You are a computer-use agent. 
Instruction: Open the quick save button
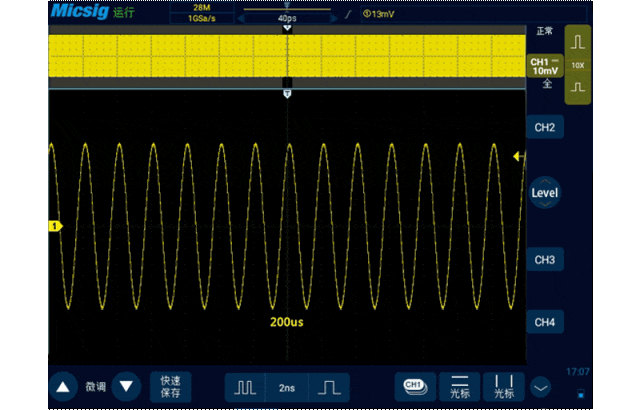point(170,387)
